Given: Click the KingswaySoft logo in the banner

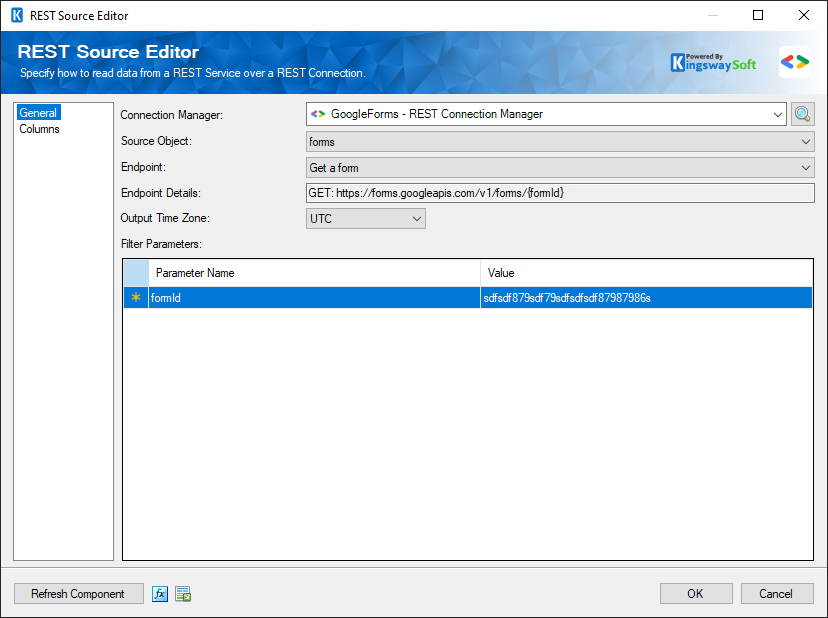Looking at the screenshot, I should tap(713, 62).
